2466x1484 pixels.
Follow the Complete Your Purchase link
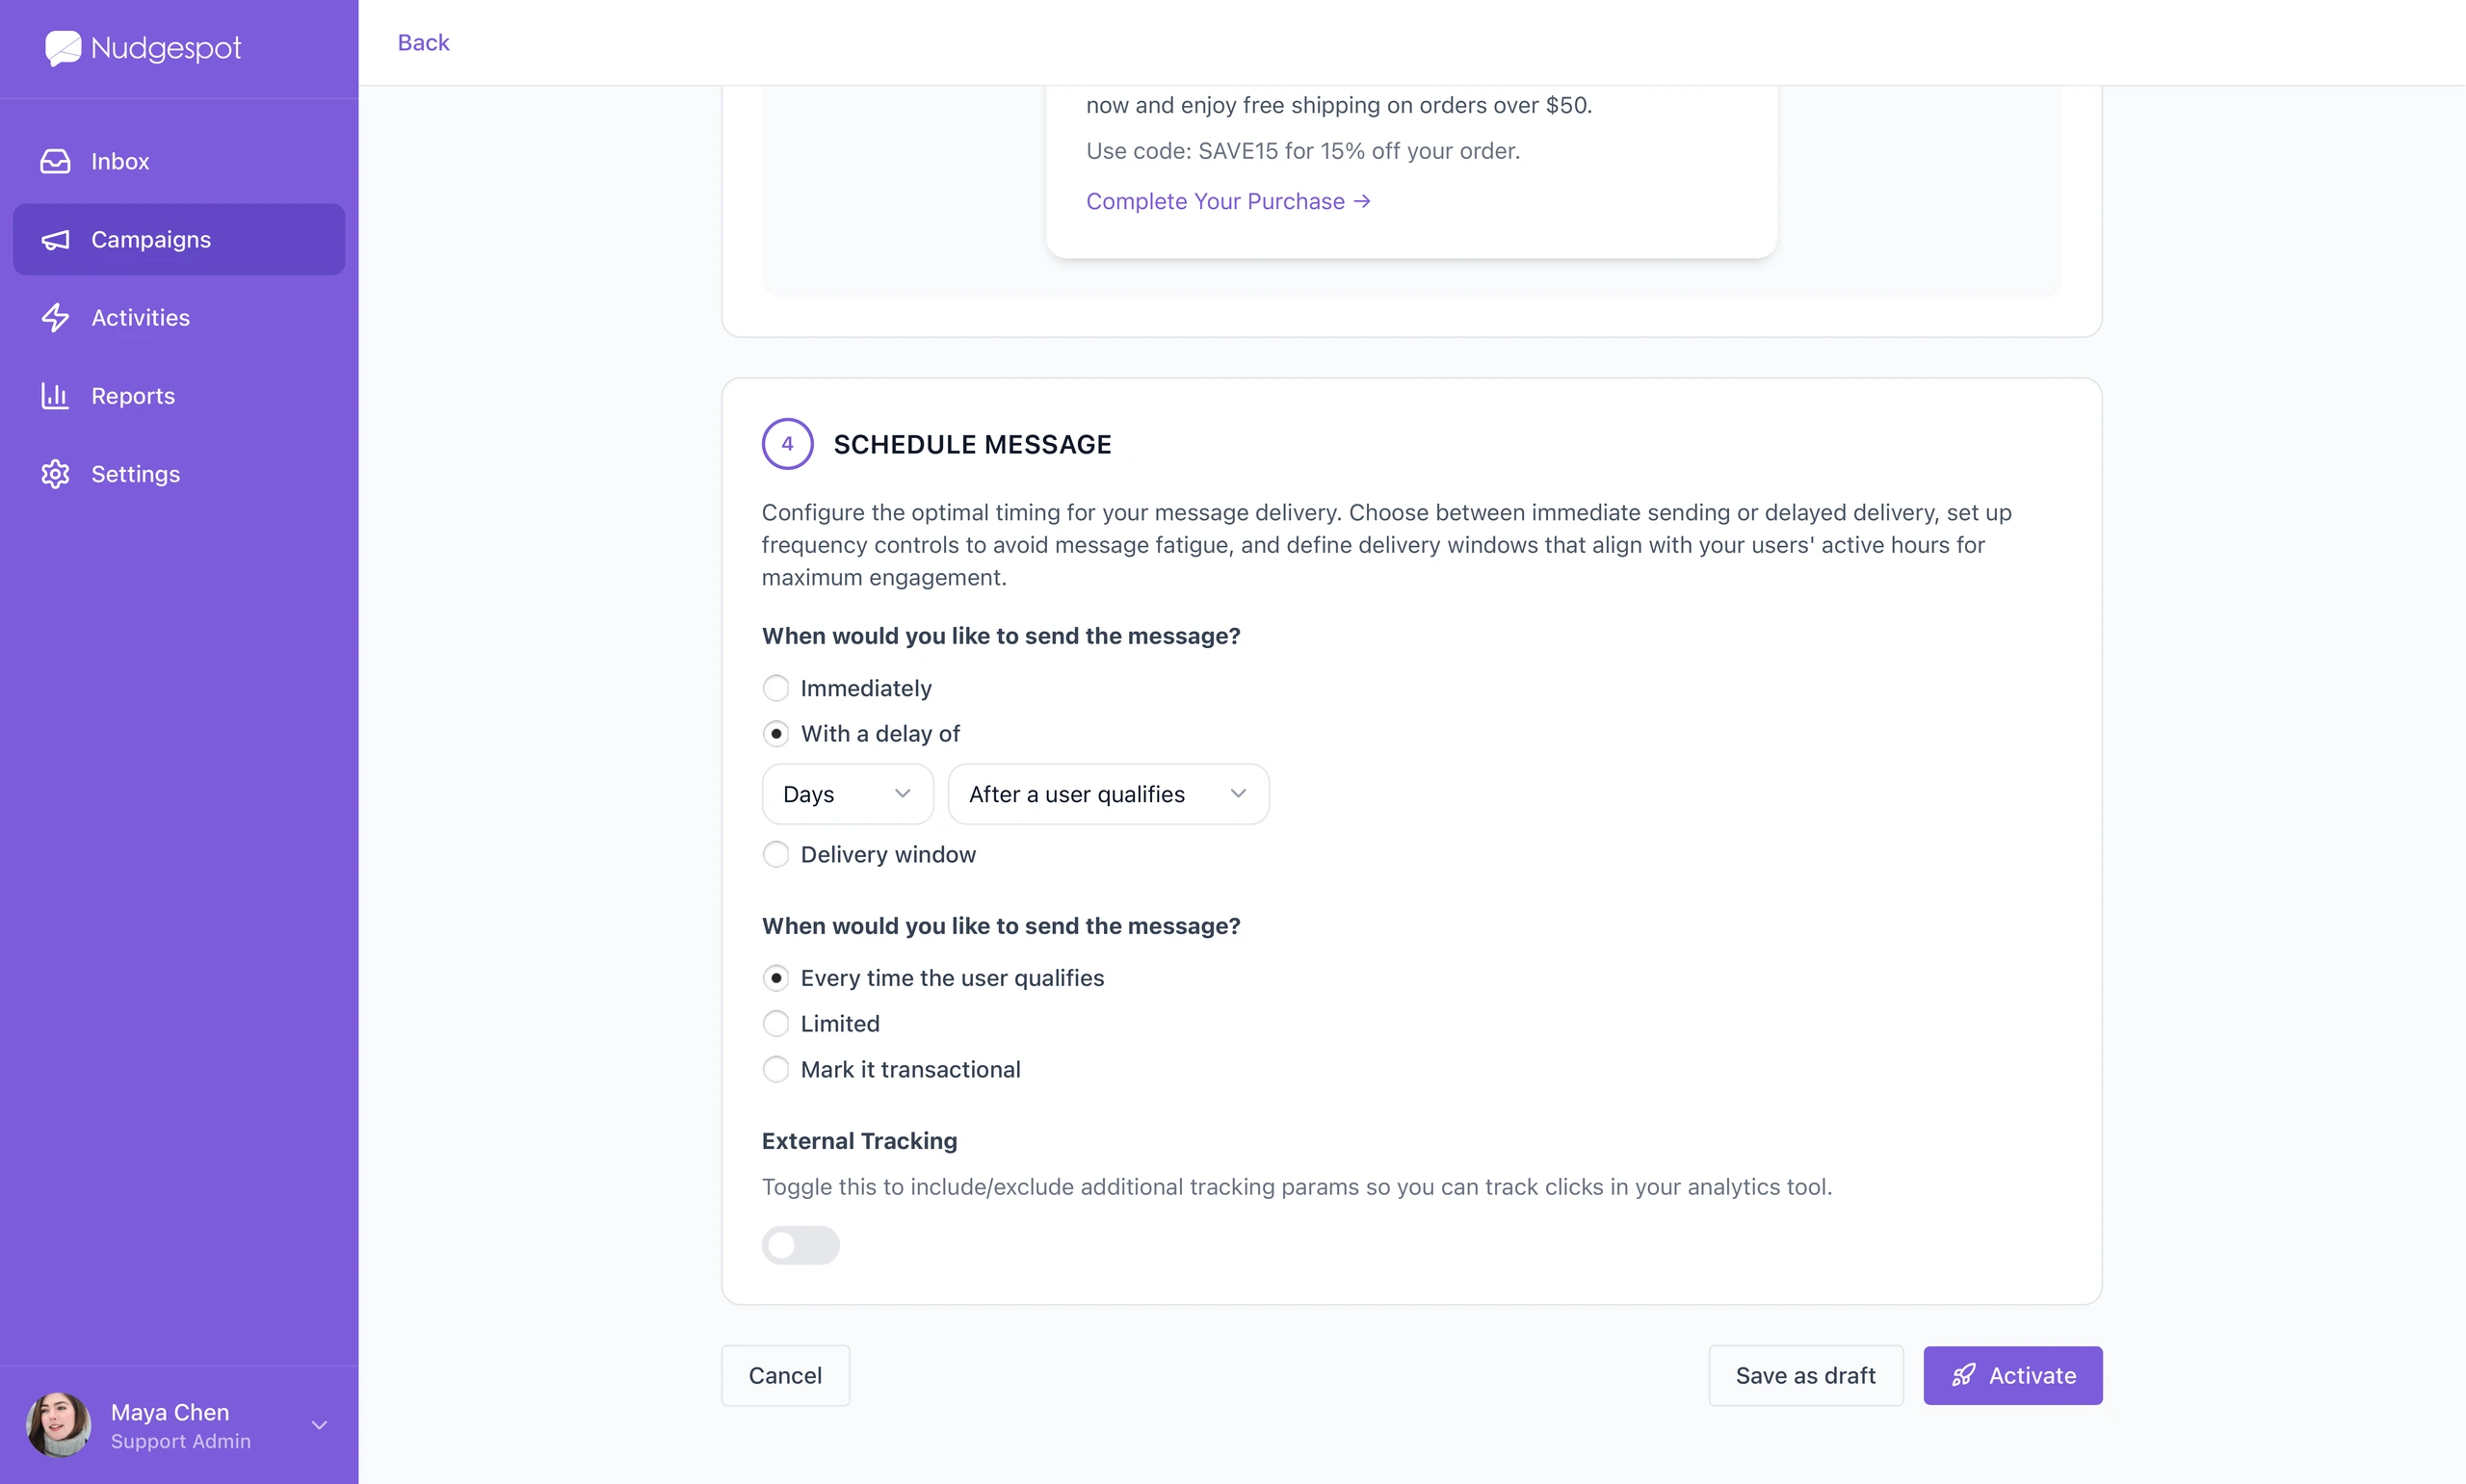pos(1228,201)
